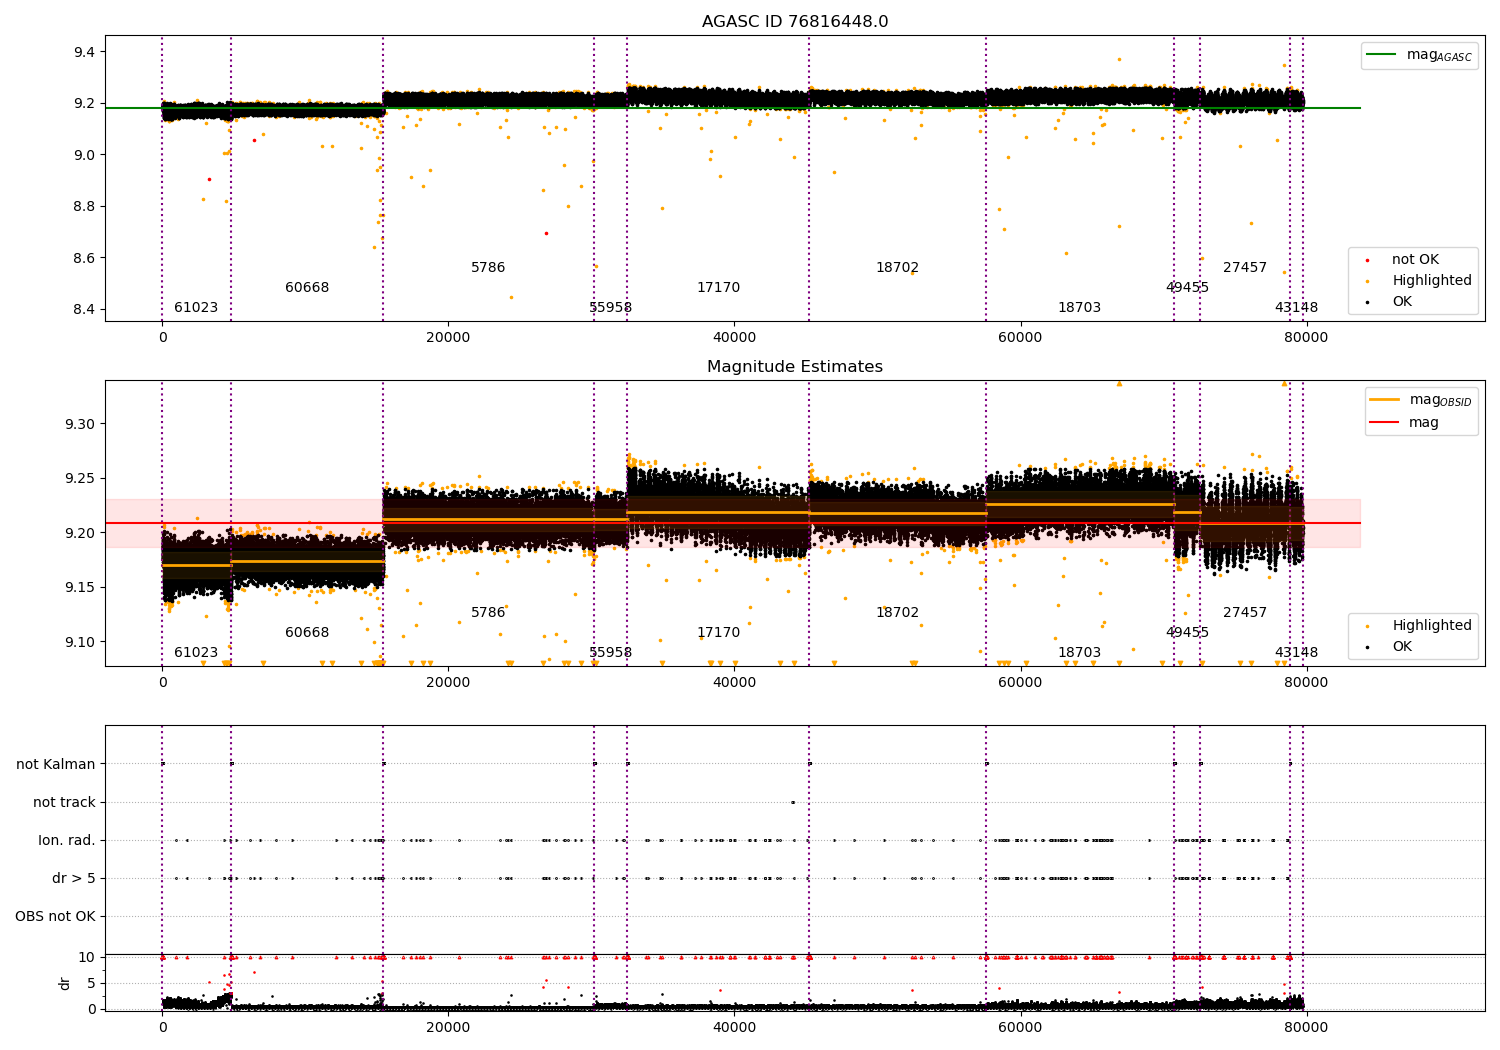Click obsid label 5786 in the AGASC plot

[x=488, y=268]
